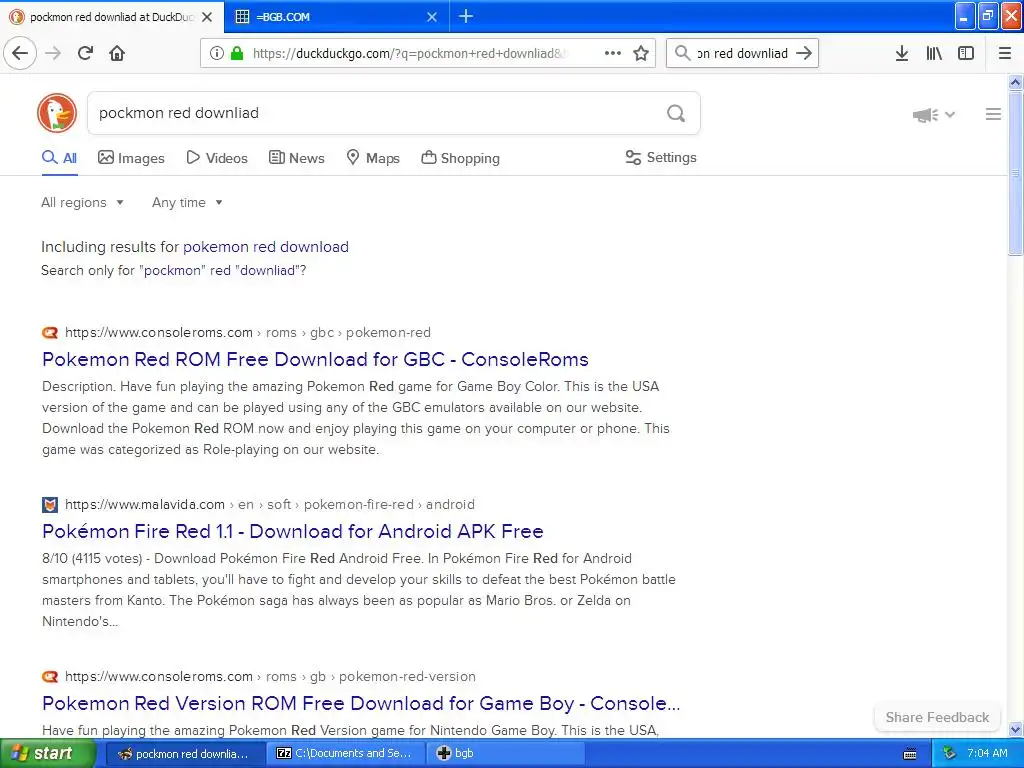Expand the All regions dropdown
1024x768 pixels.
coord(82,202)
